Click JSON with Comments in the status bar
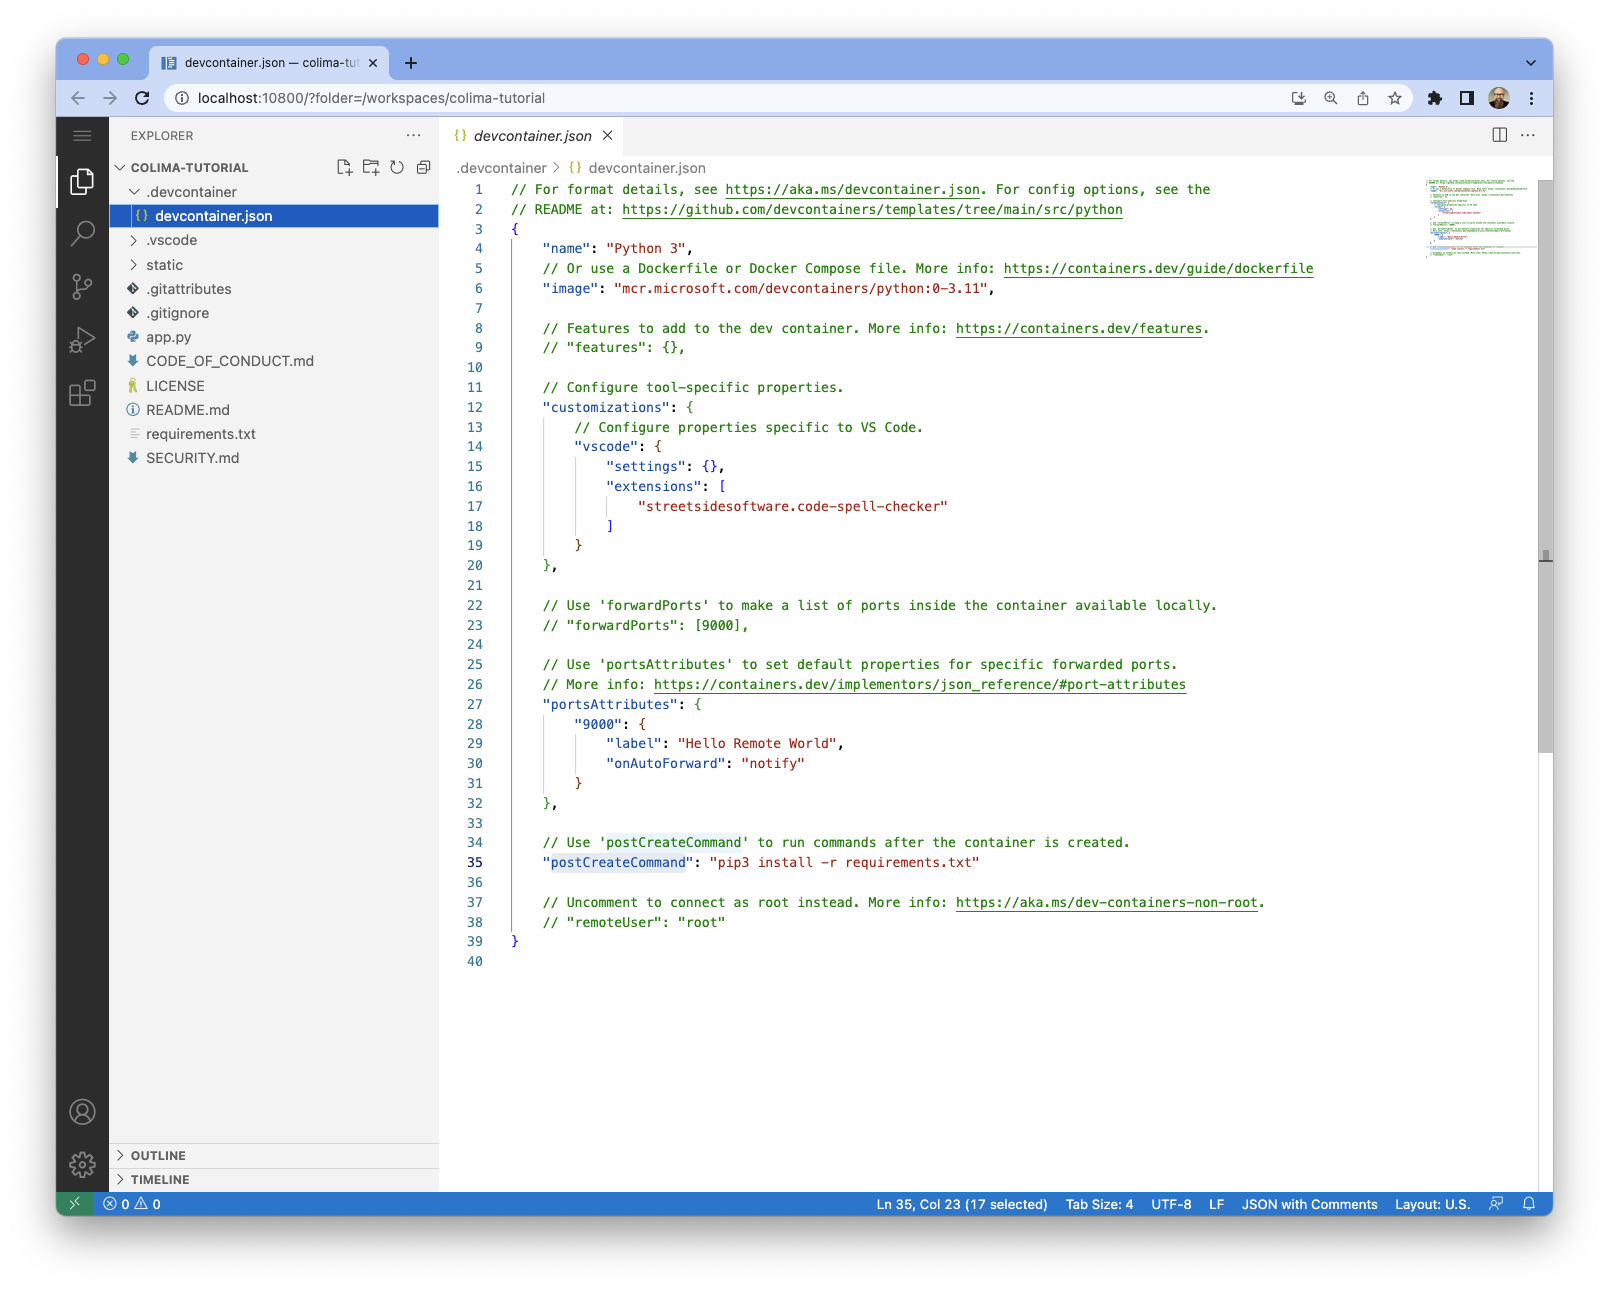Screen dimensions: 1609x1290 click(x=1310, y=1204)
